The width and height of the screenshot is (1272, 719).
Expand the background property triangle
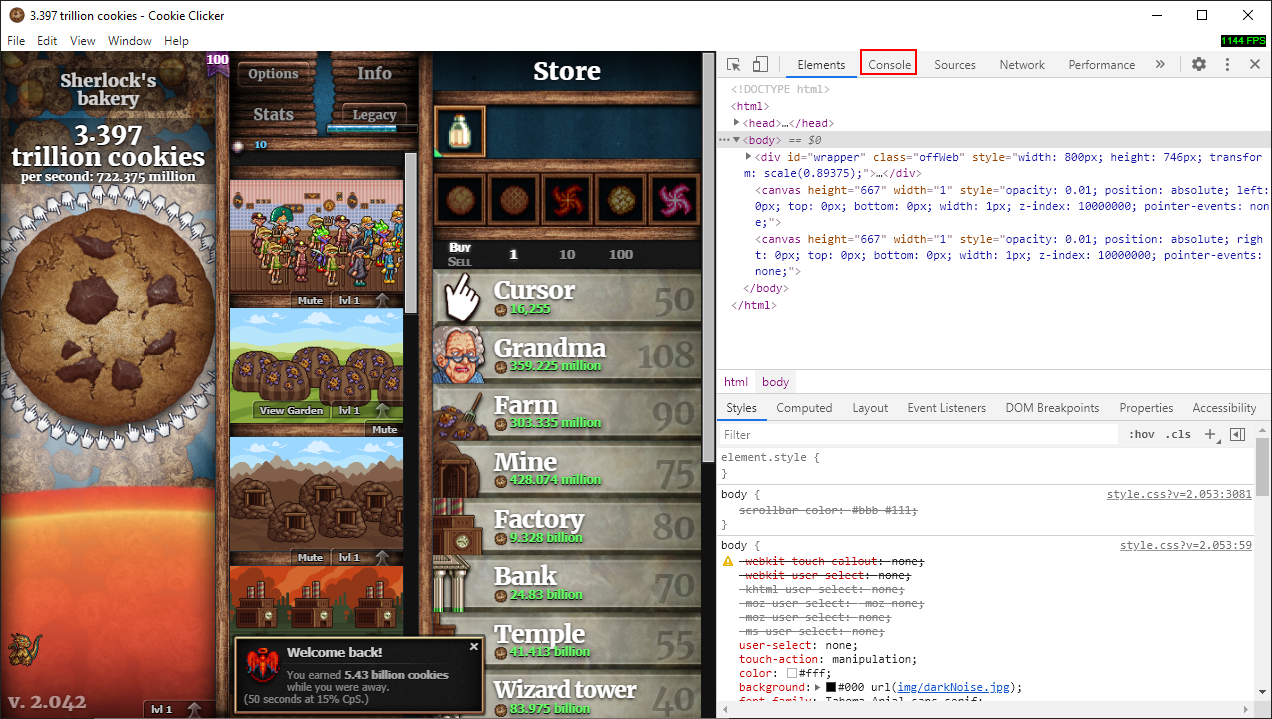click(x=818, y=687)
